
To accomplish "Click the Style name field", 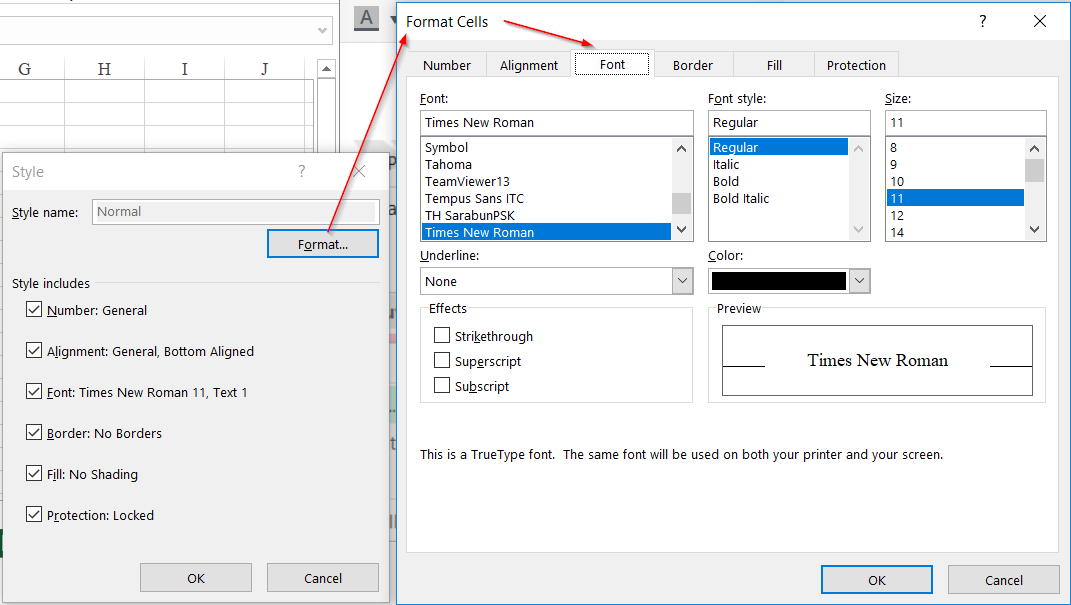I will (236, 212).
